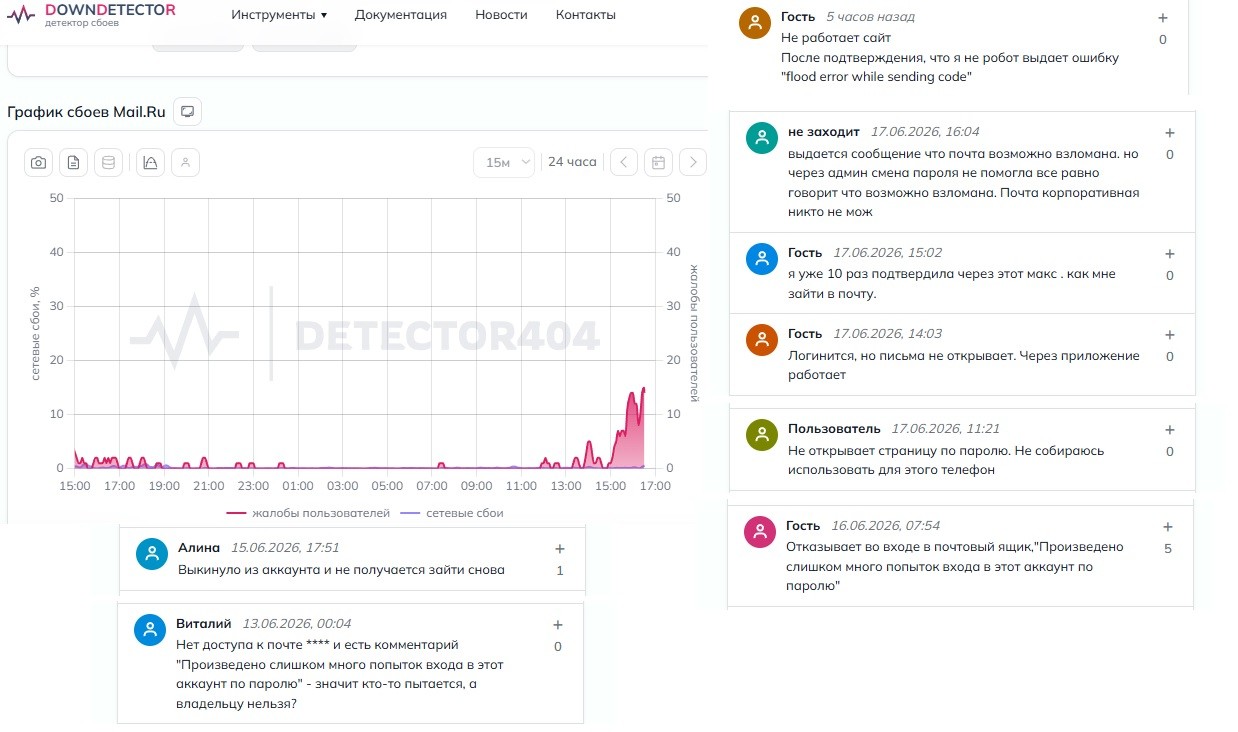The width and height of the screenshot is (1238, 732).
Task: Go to previous period with left arrow
Action: (x=623, y=162)
